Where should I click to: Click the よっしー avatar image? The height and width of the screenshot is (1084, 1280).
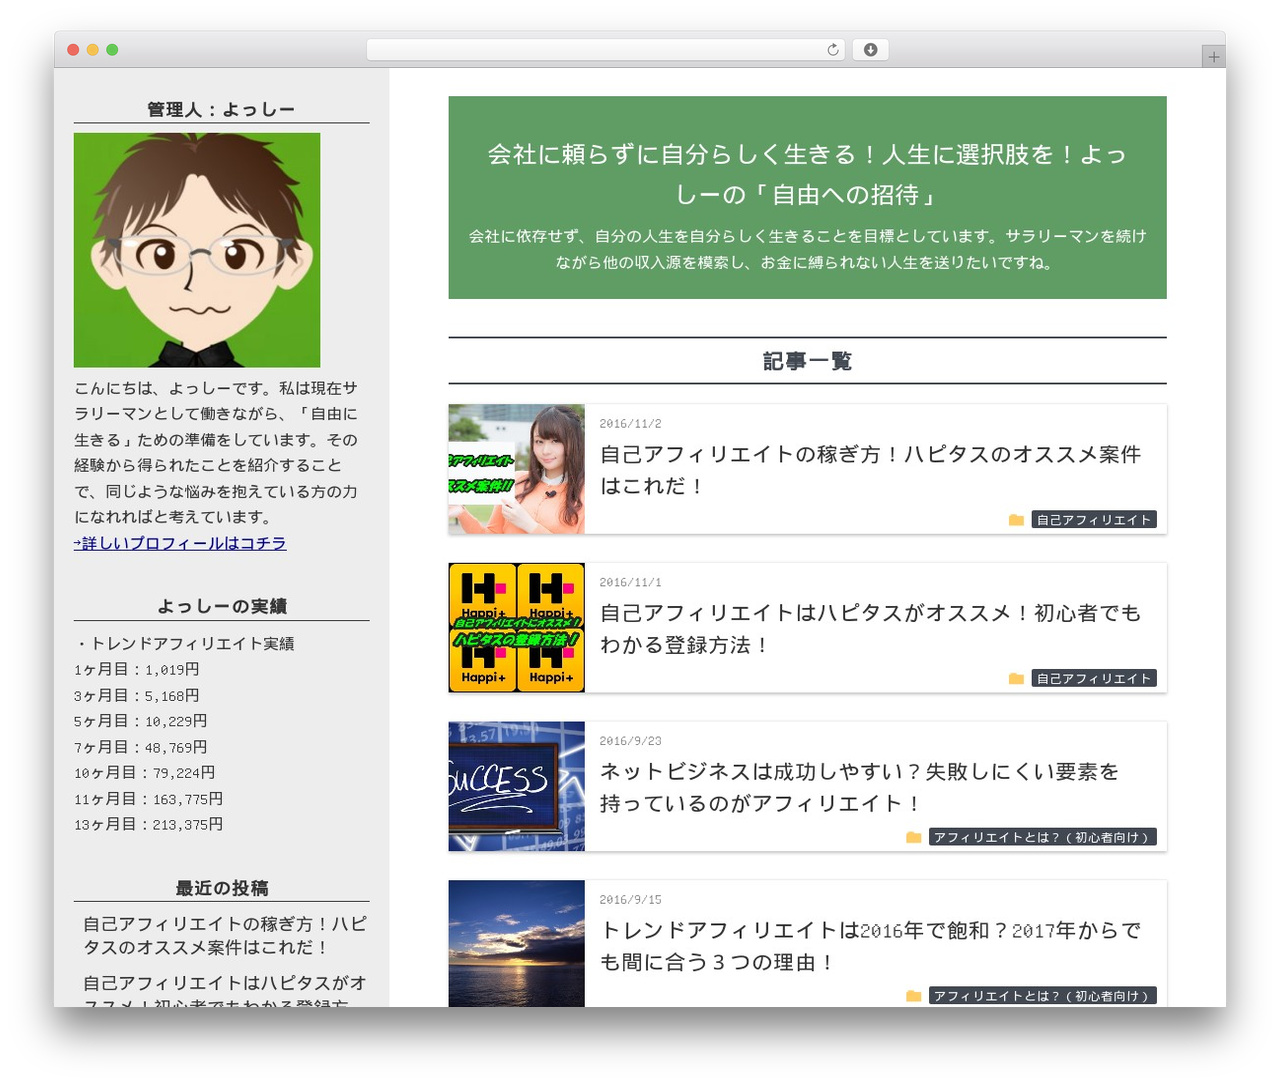click(x=197, y=250)
